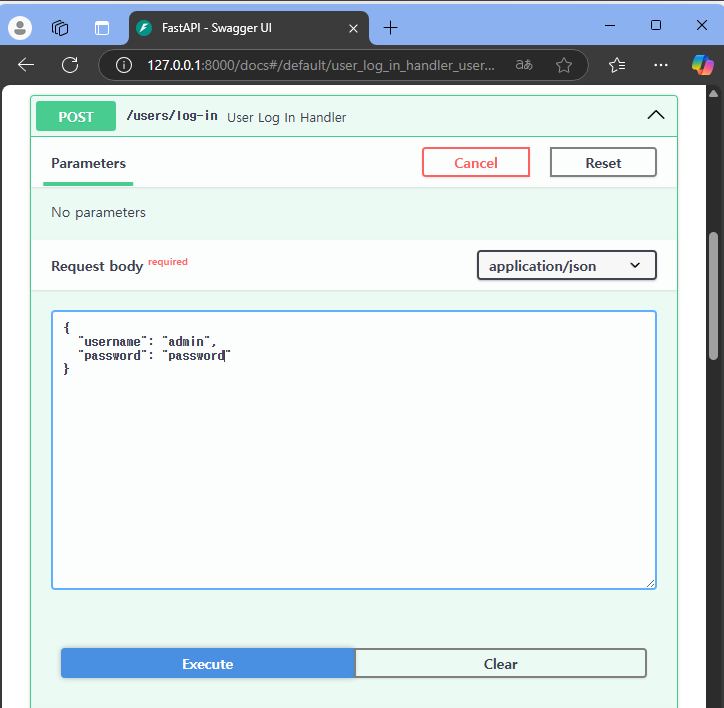Open the favorites list
The height and width of the screenshot is (708, 724).
(617, 65)
